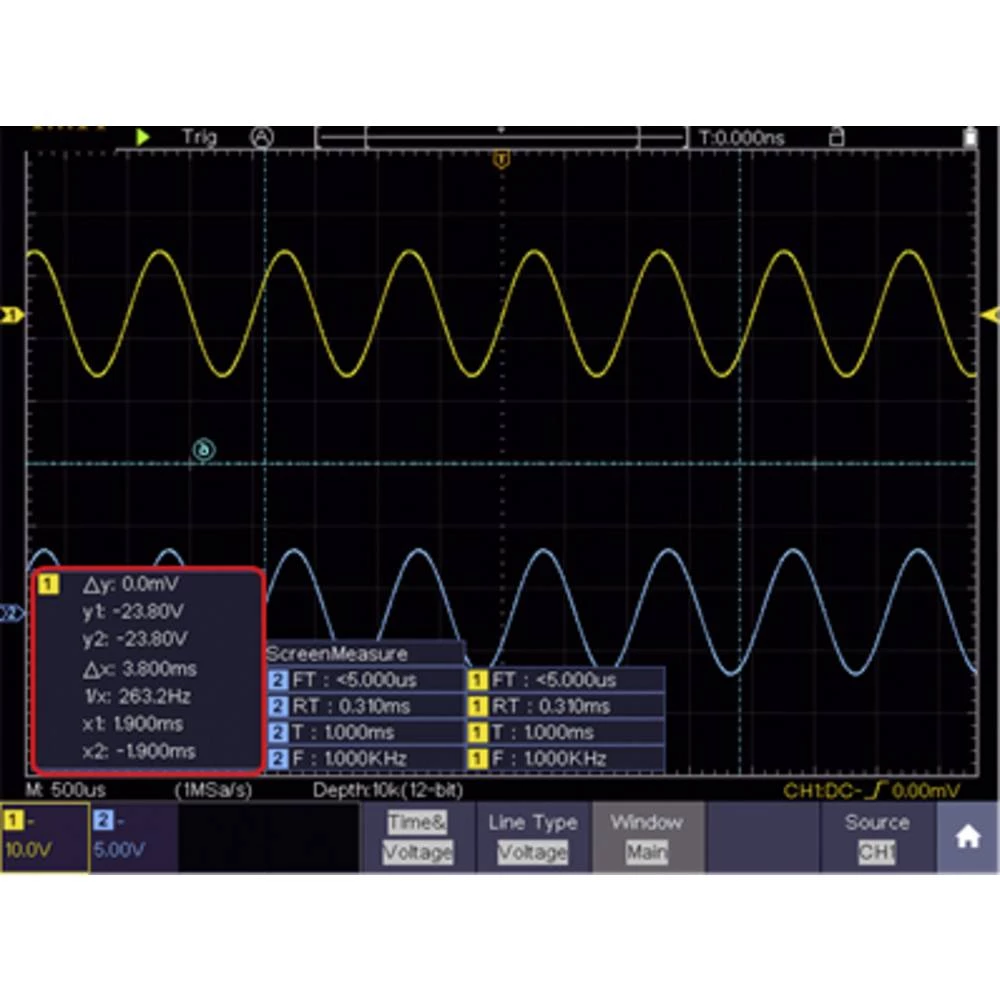This screenshot has height=1000, width=1000.
Task: Click the yellow channel 1 ground marker
Action: point(11,316)
